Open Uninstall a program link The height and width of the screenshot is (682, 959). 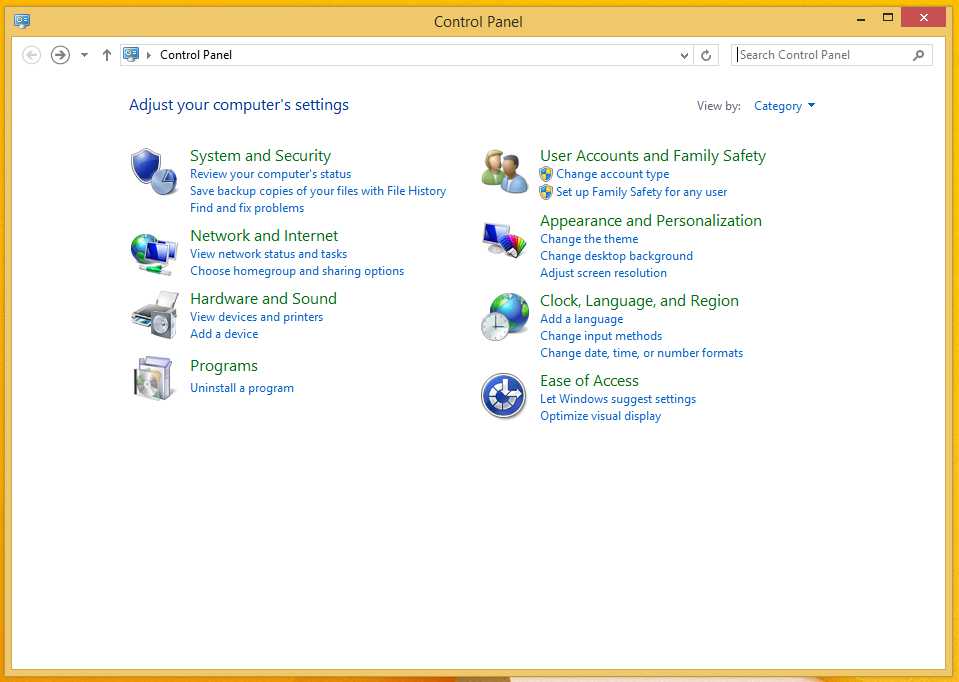[242, 388]
